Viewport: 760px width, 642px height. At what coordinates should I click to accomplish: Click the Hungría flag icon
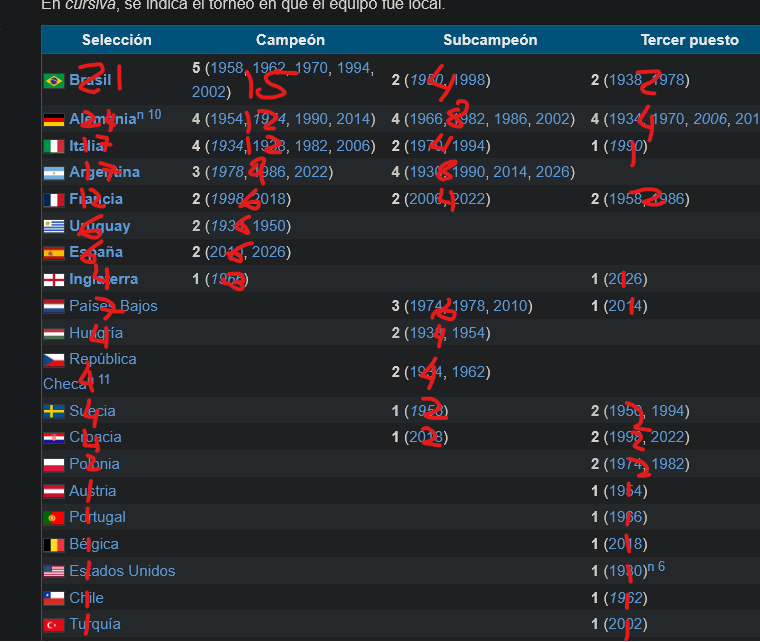[54, 333]
